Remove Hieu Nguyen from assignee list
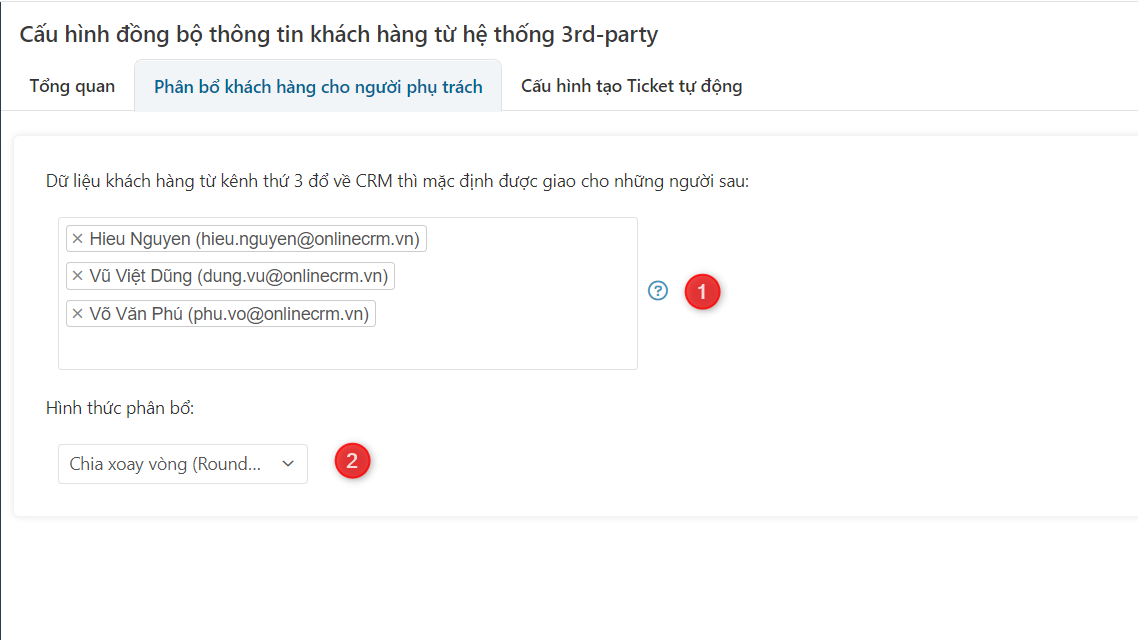 [x=78, y=239]
